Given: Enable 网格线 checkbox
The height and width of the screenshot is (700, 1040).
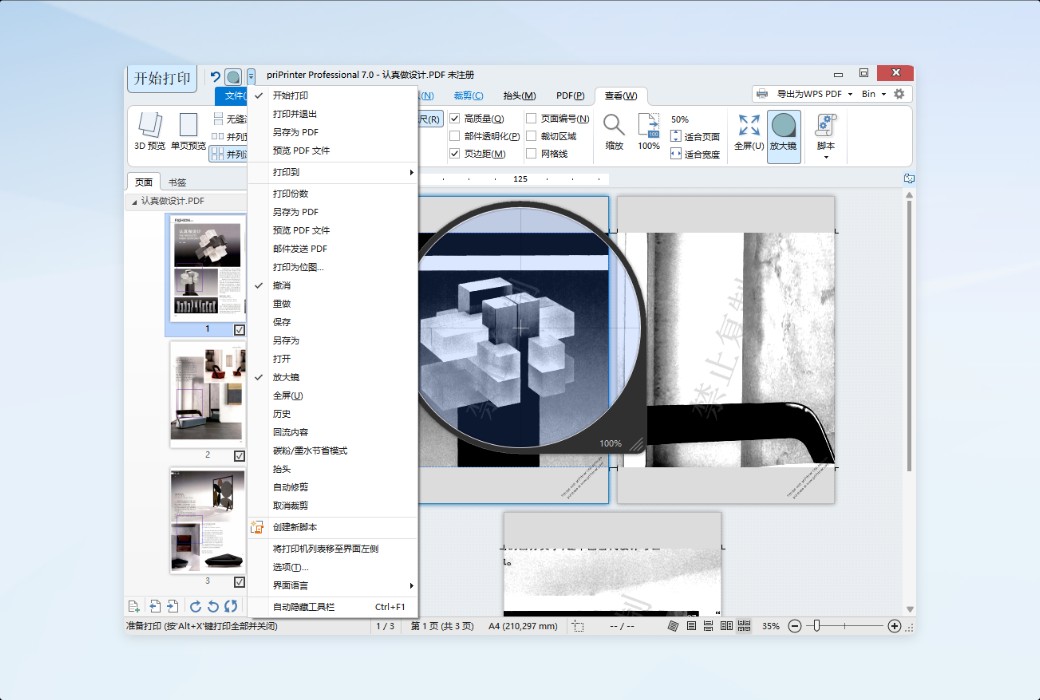Looking at the screenshot, I should click(x=531, y=153).
